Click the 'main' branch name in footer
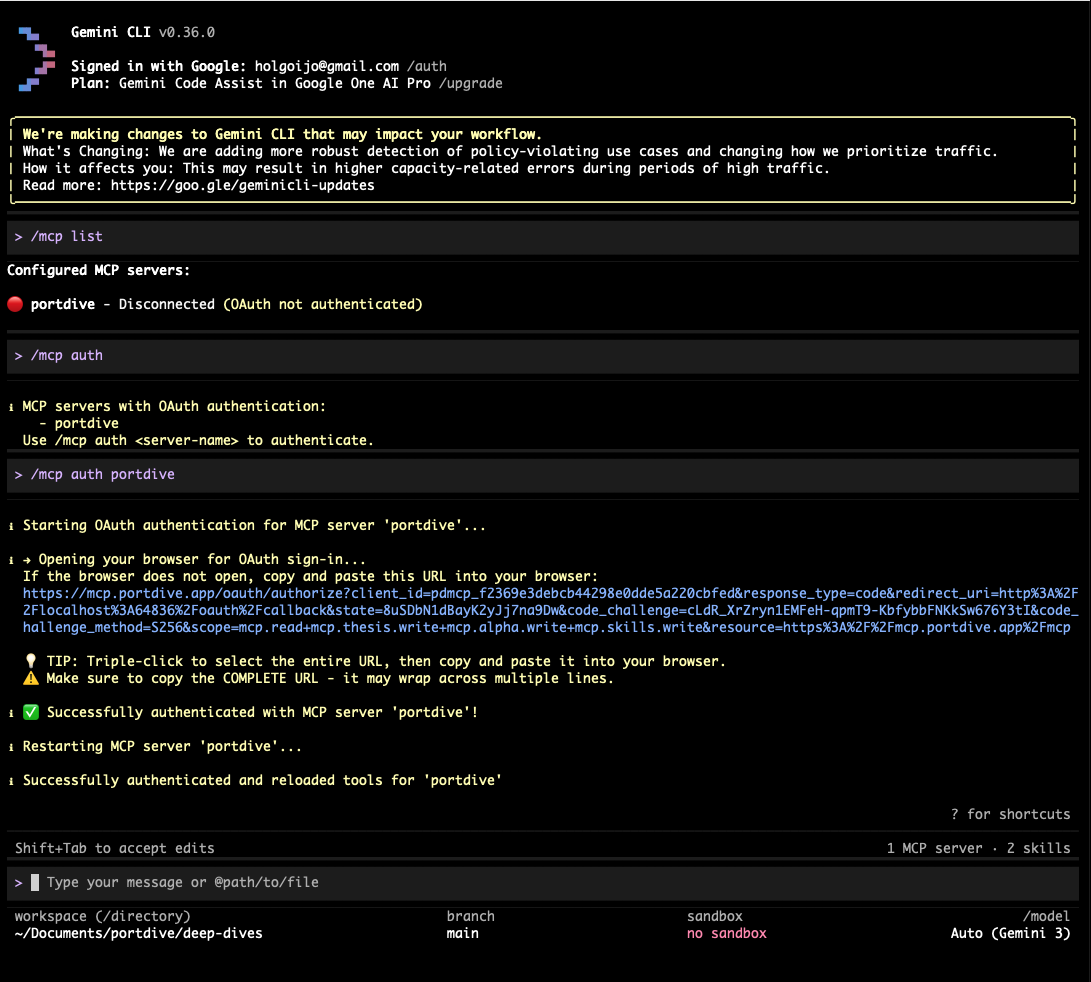The height and width of the screenshot is (982, 1091). pos(463,933)
